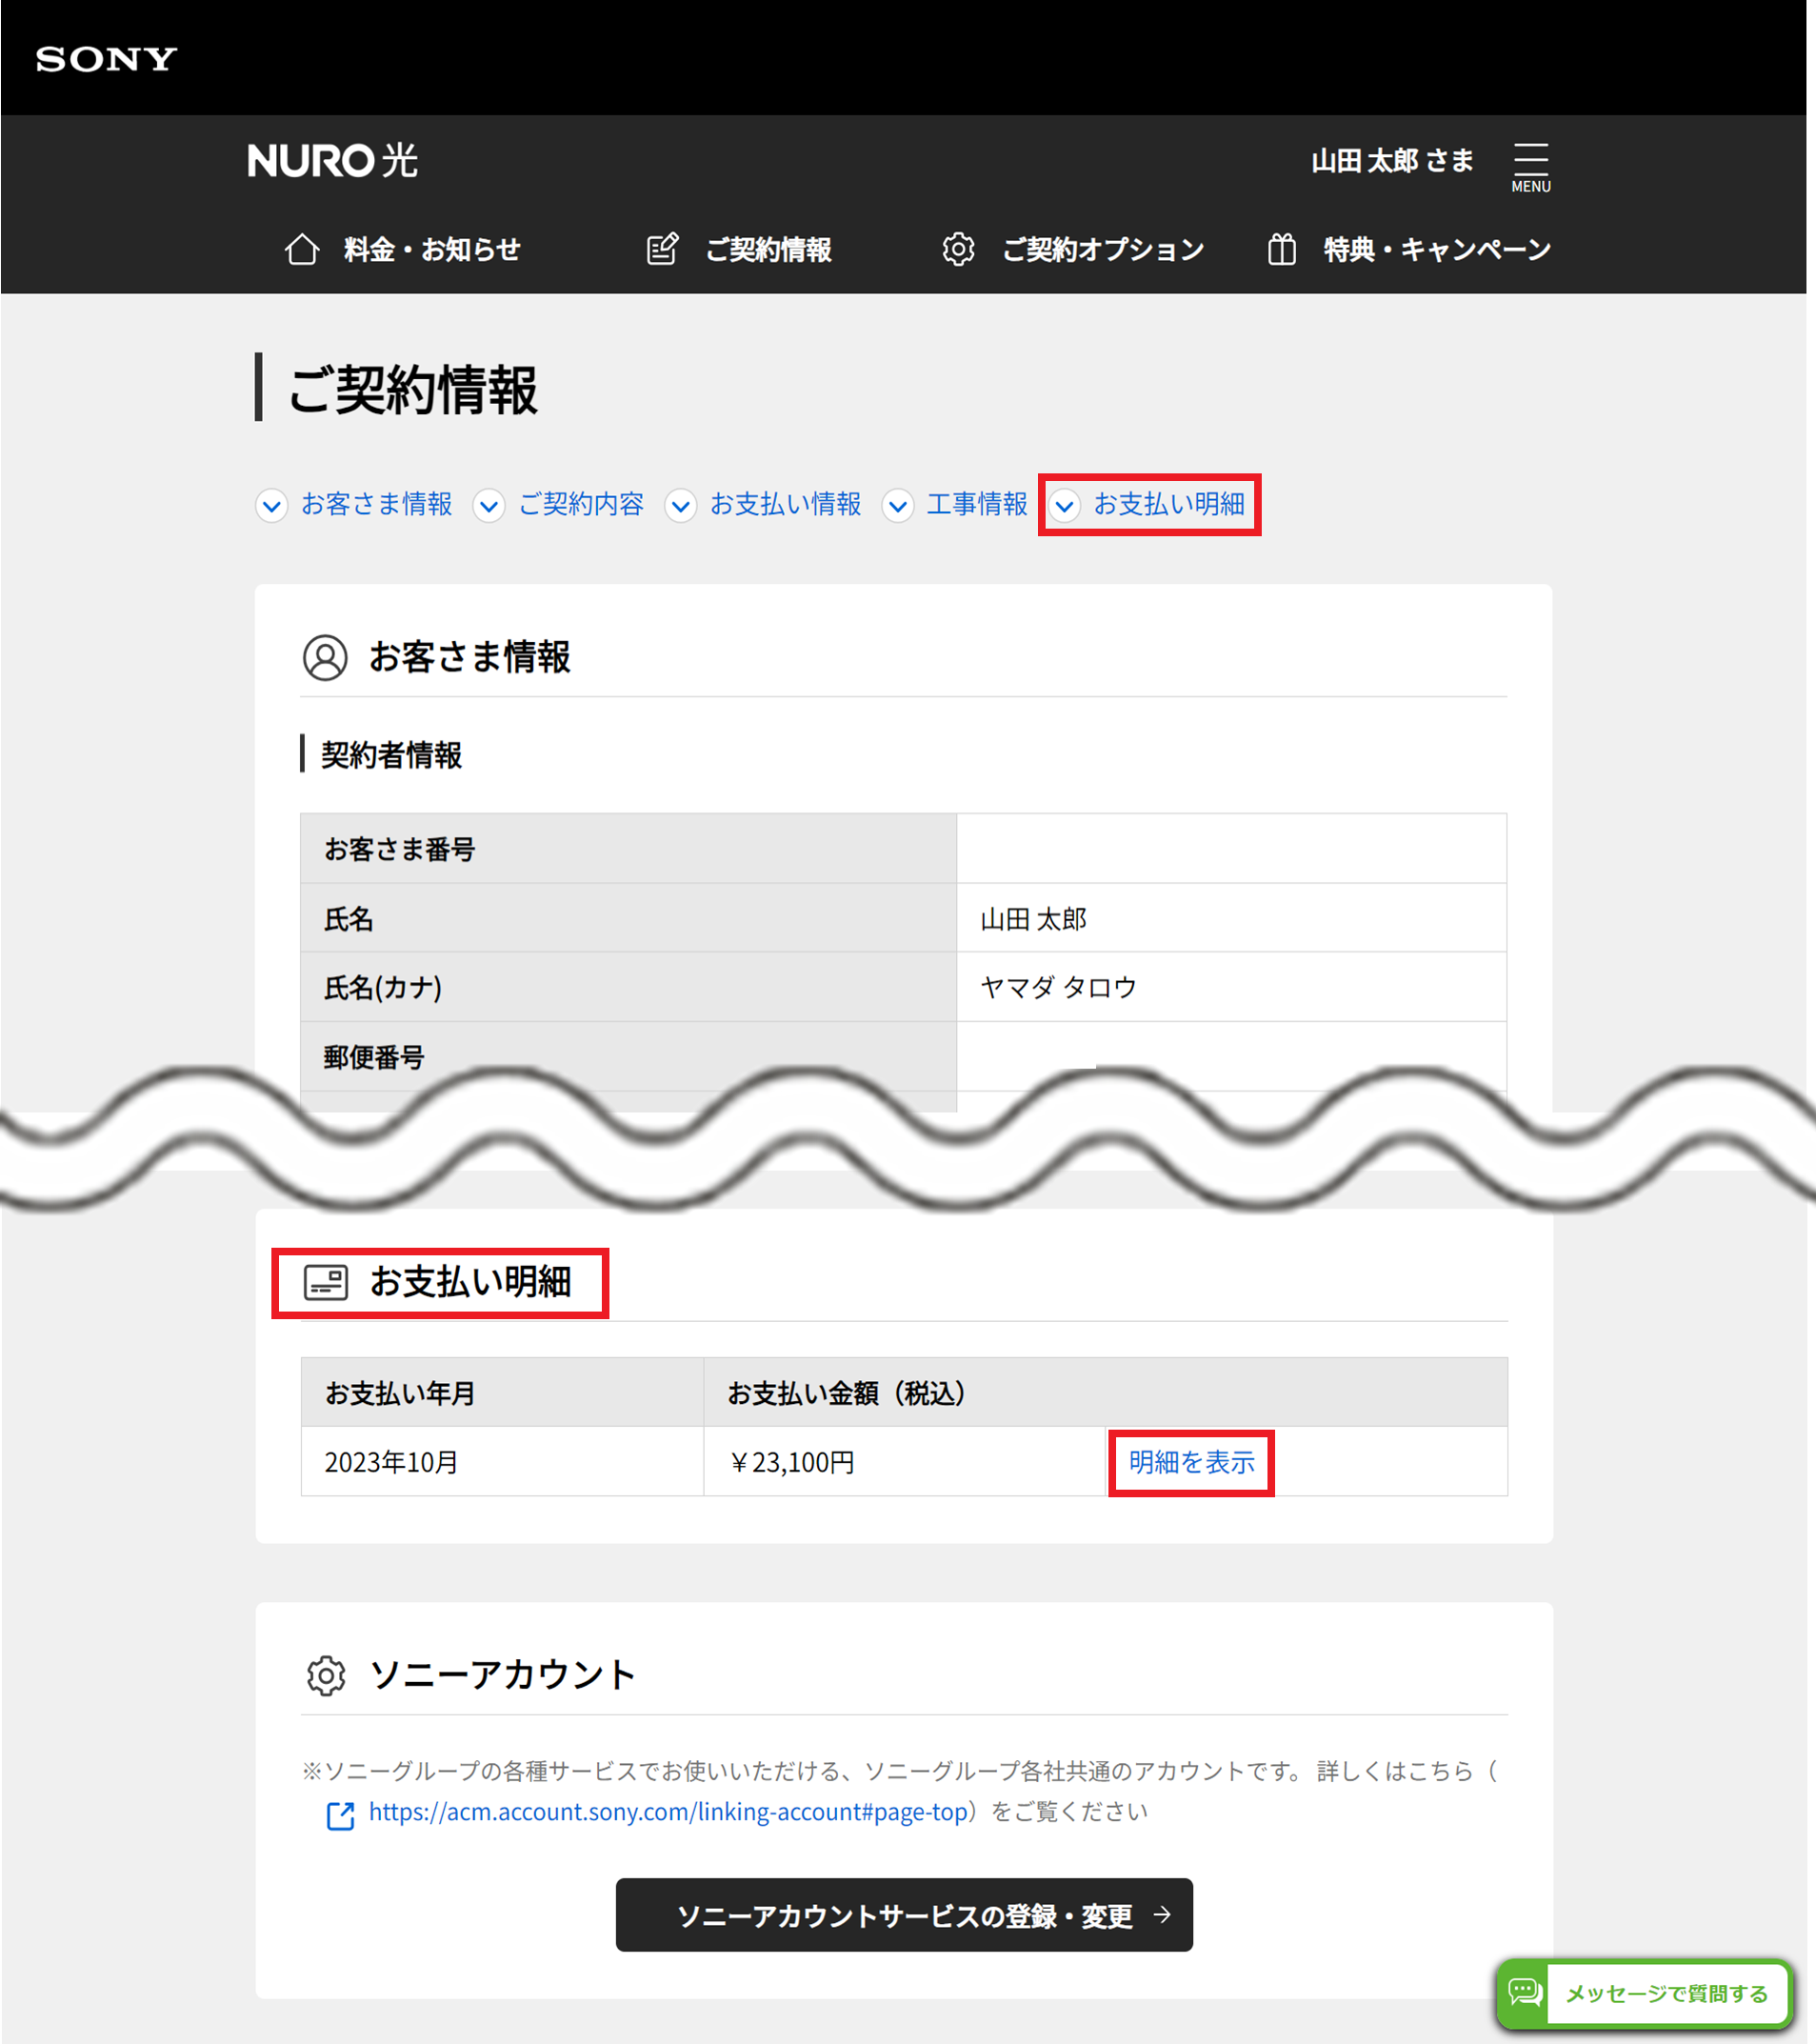This screenshot has height=2044, width=1816.
Task: Click the 山田 太郎 name value cell
Action: click(1231, 918)
